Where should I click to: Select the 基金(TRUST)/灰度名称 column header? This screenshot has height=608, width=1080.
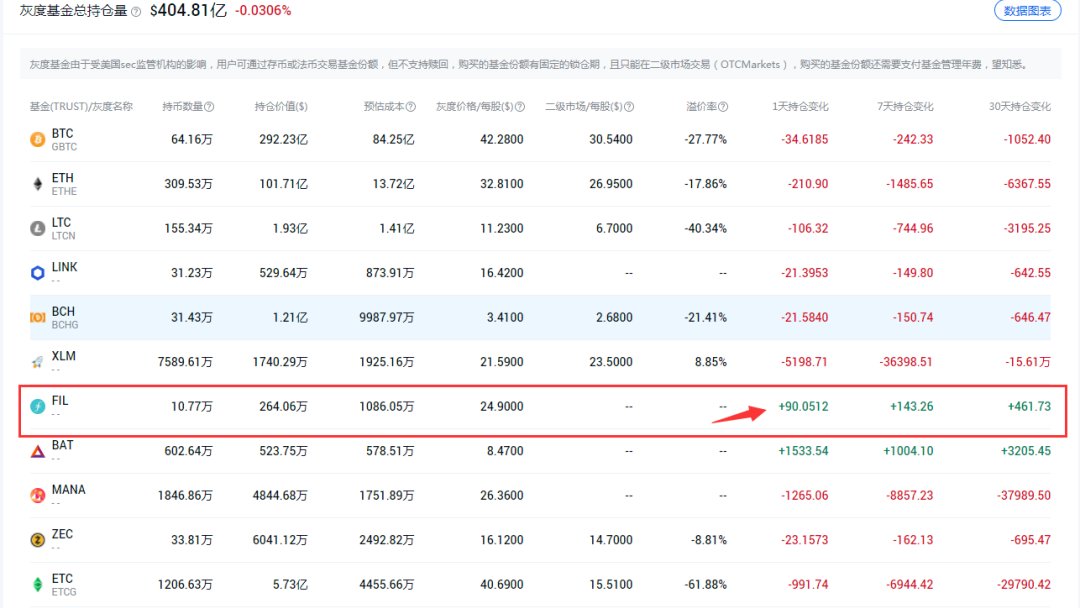coord(81,107)
